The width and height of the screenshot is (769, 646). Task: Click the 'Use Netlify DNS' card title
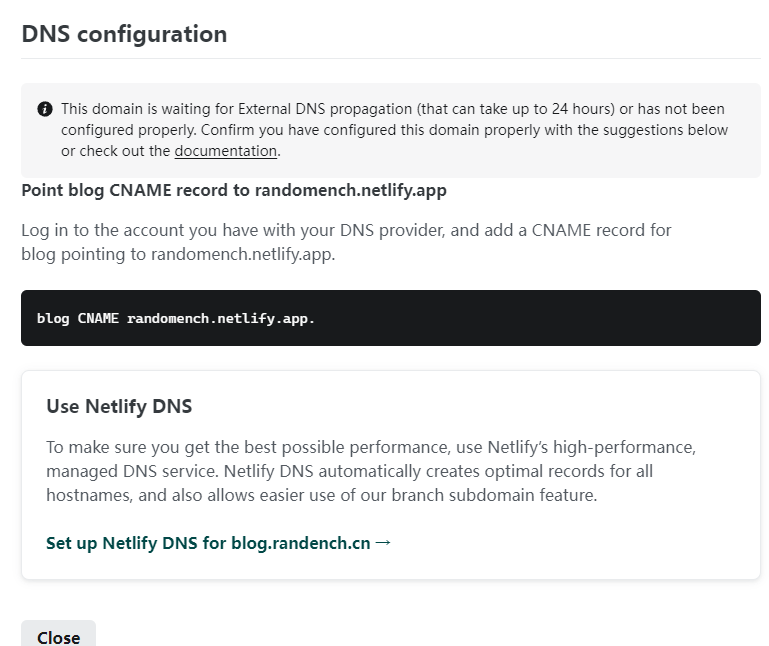[119, 406]
